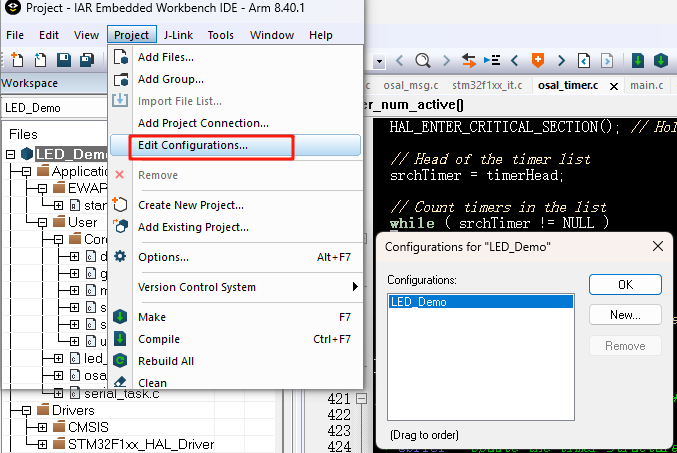
Task: Choose Edit Configurations... menu entry
Action: 236,145
